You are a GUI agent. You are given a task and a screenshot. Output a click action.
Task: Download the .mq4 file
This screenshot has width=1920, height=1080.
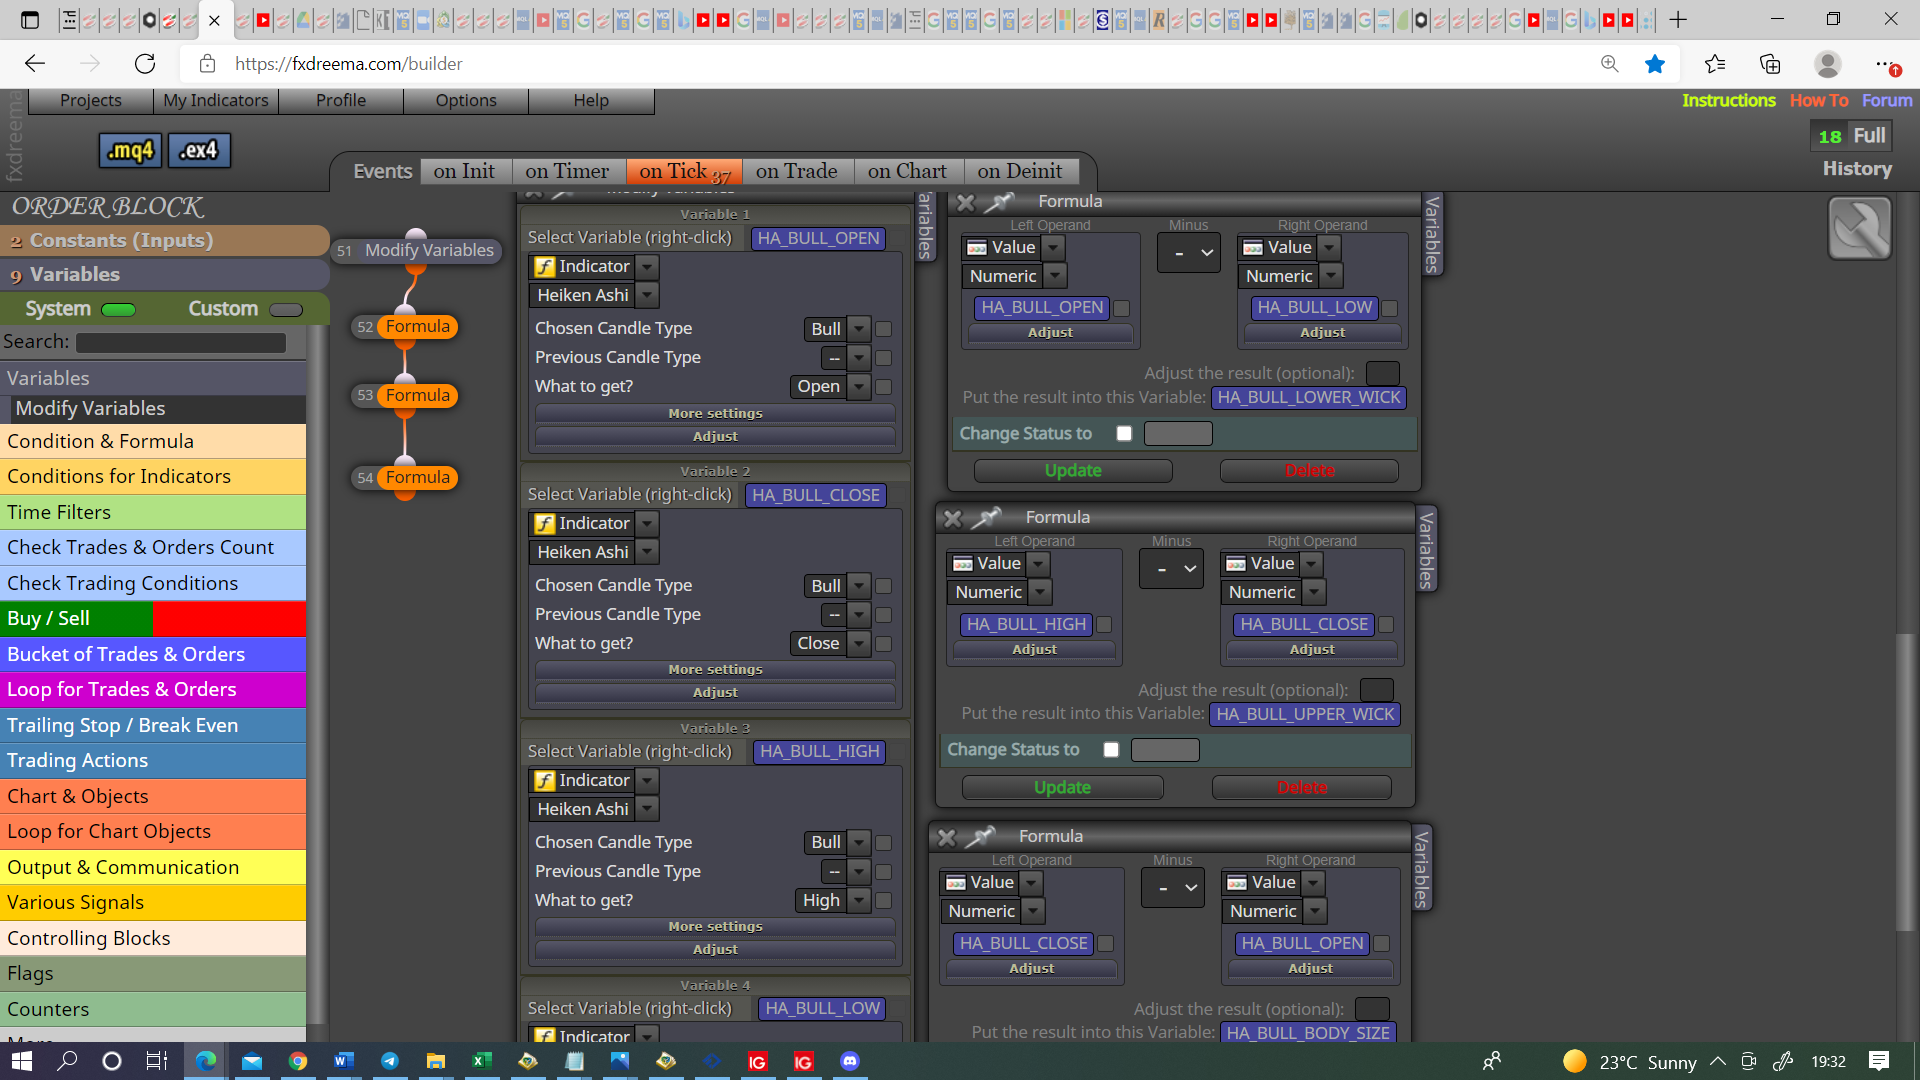tap(131, 151)
